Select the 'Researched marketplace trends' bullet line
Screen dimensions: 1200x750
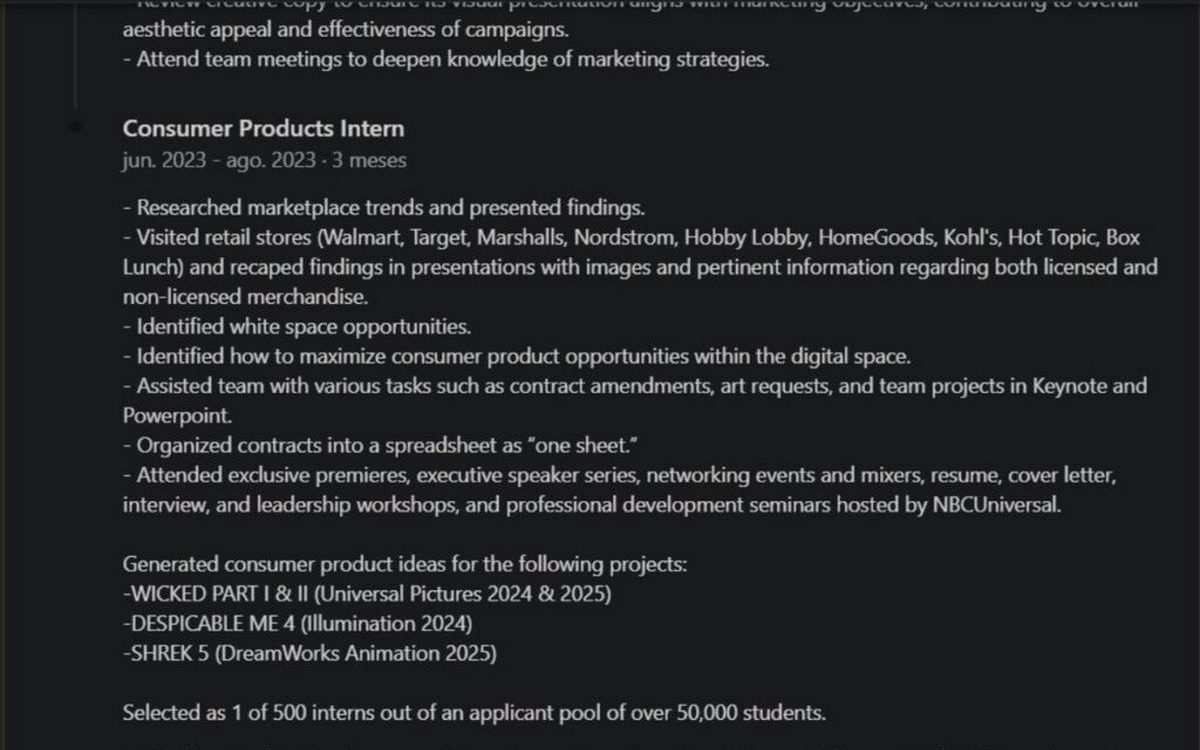(383, 208)
